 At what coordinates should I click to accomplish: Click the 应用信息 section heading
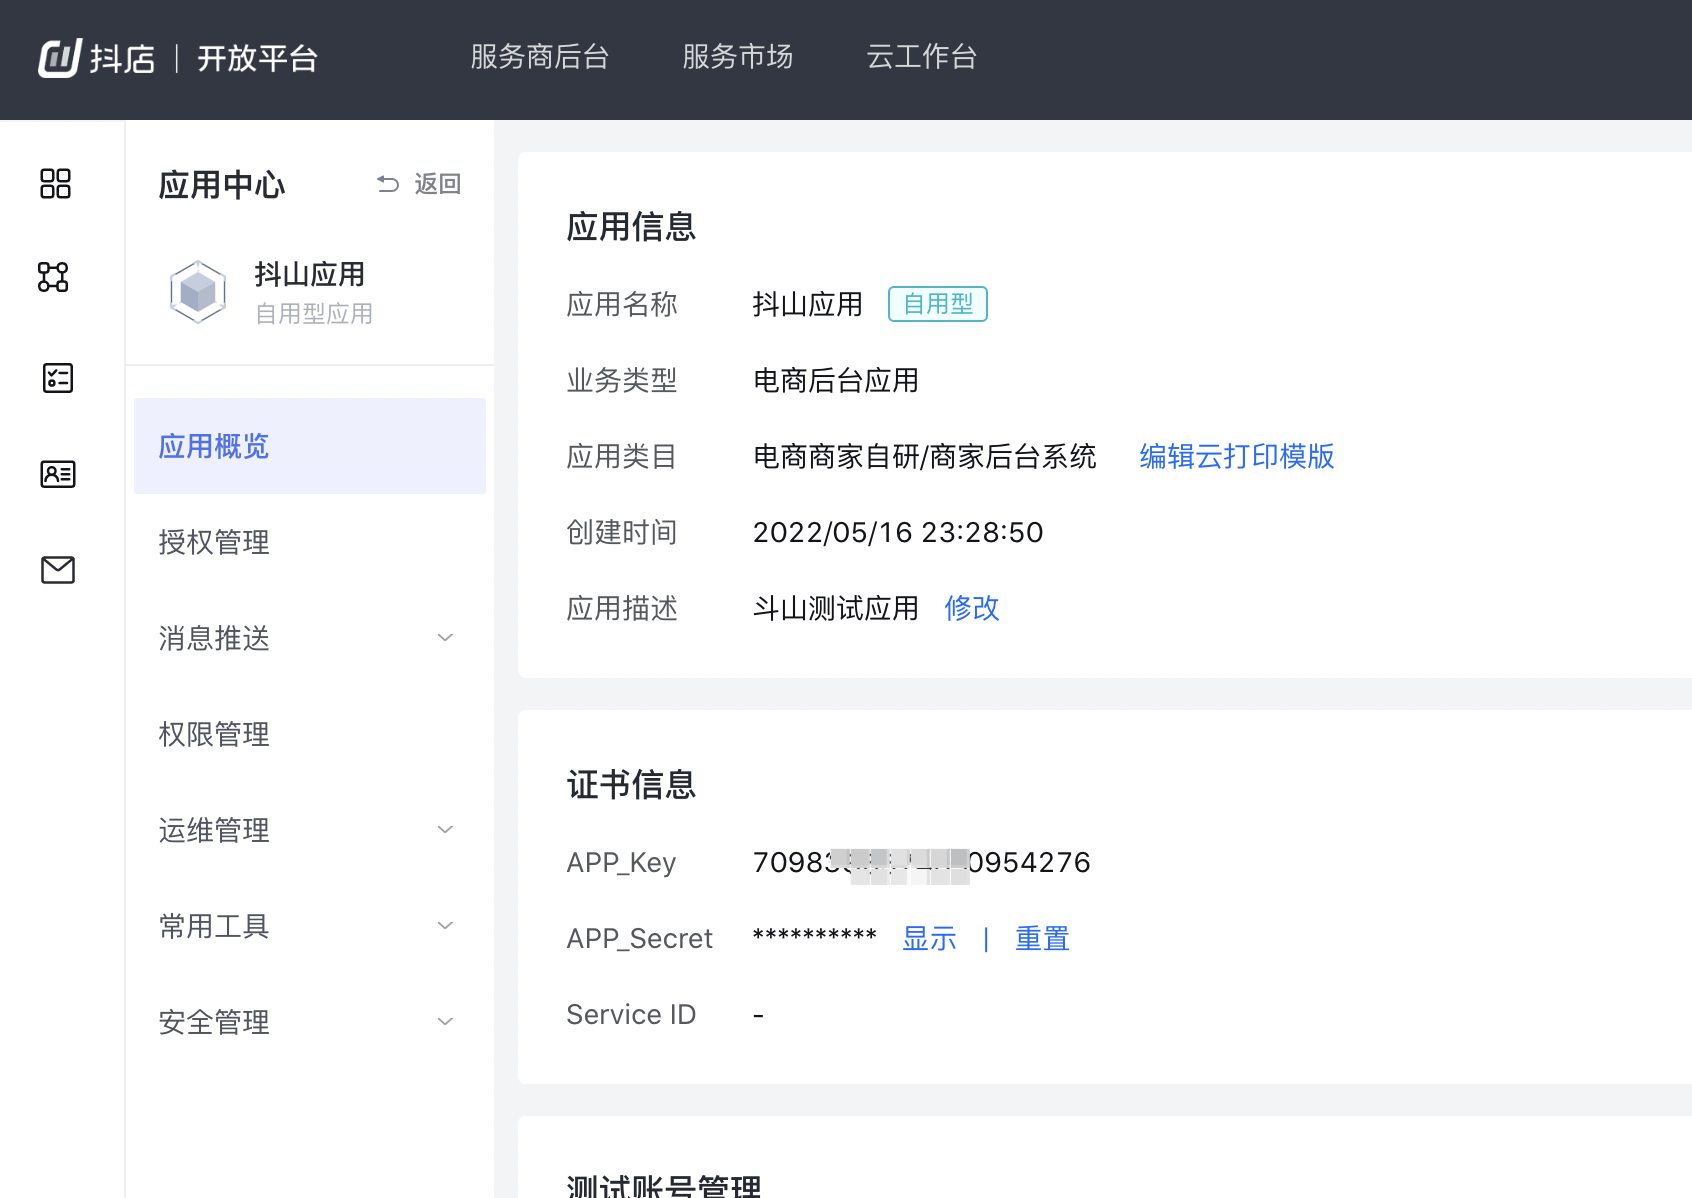[x=631, y=227]
